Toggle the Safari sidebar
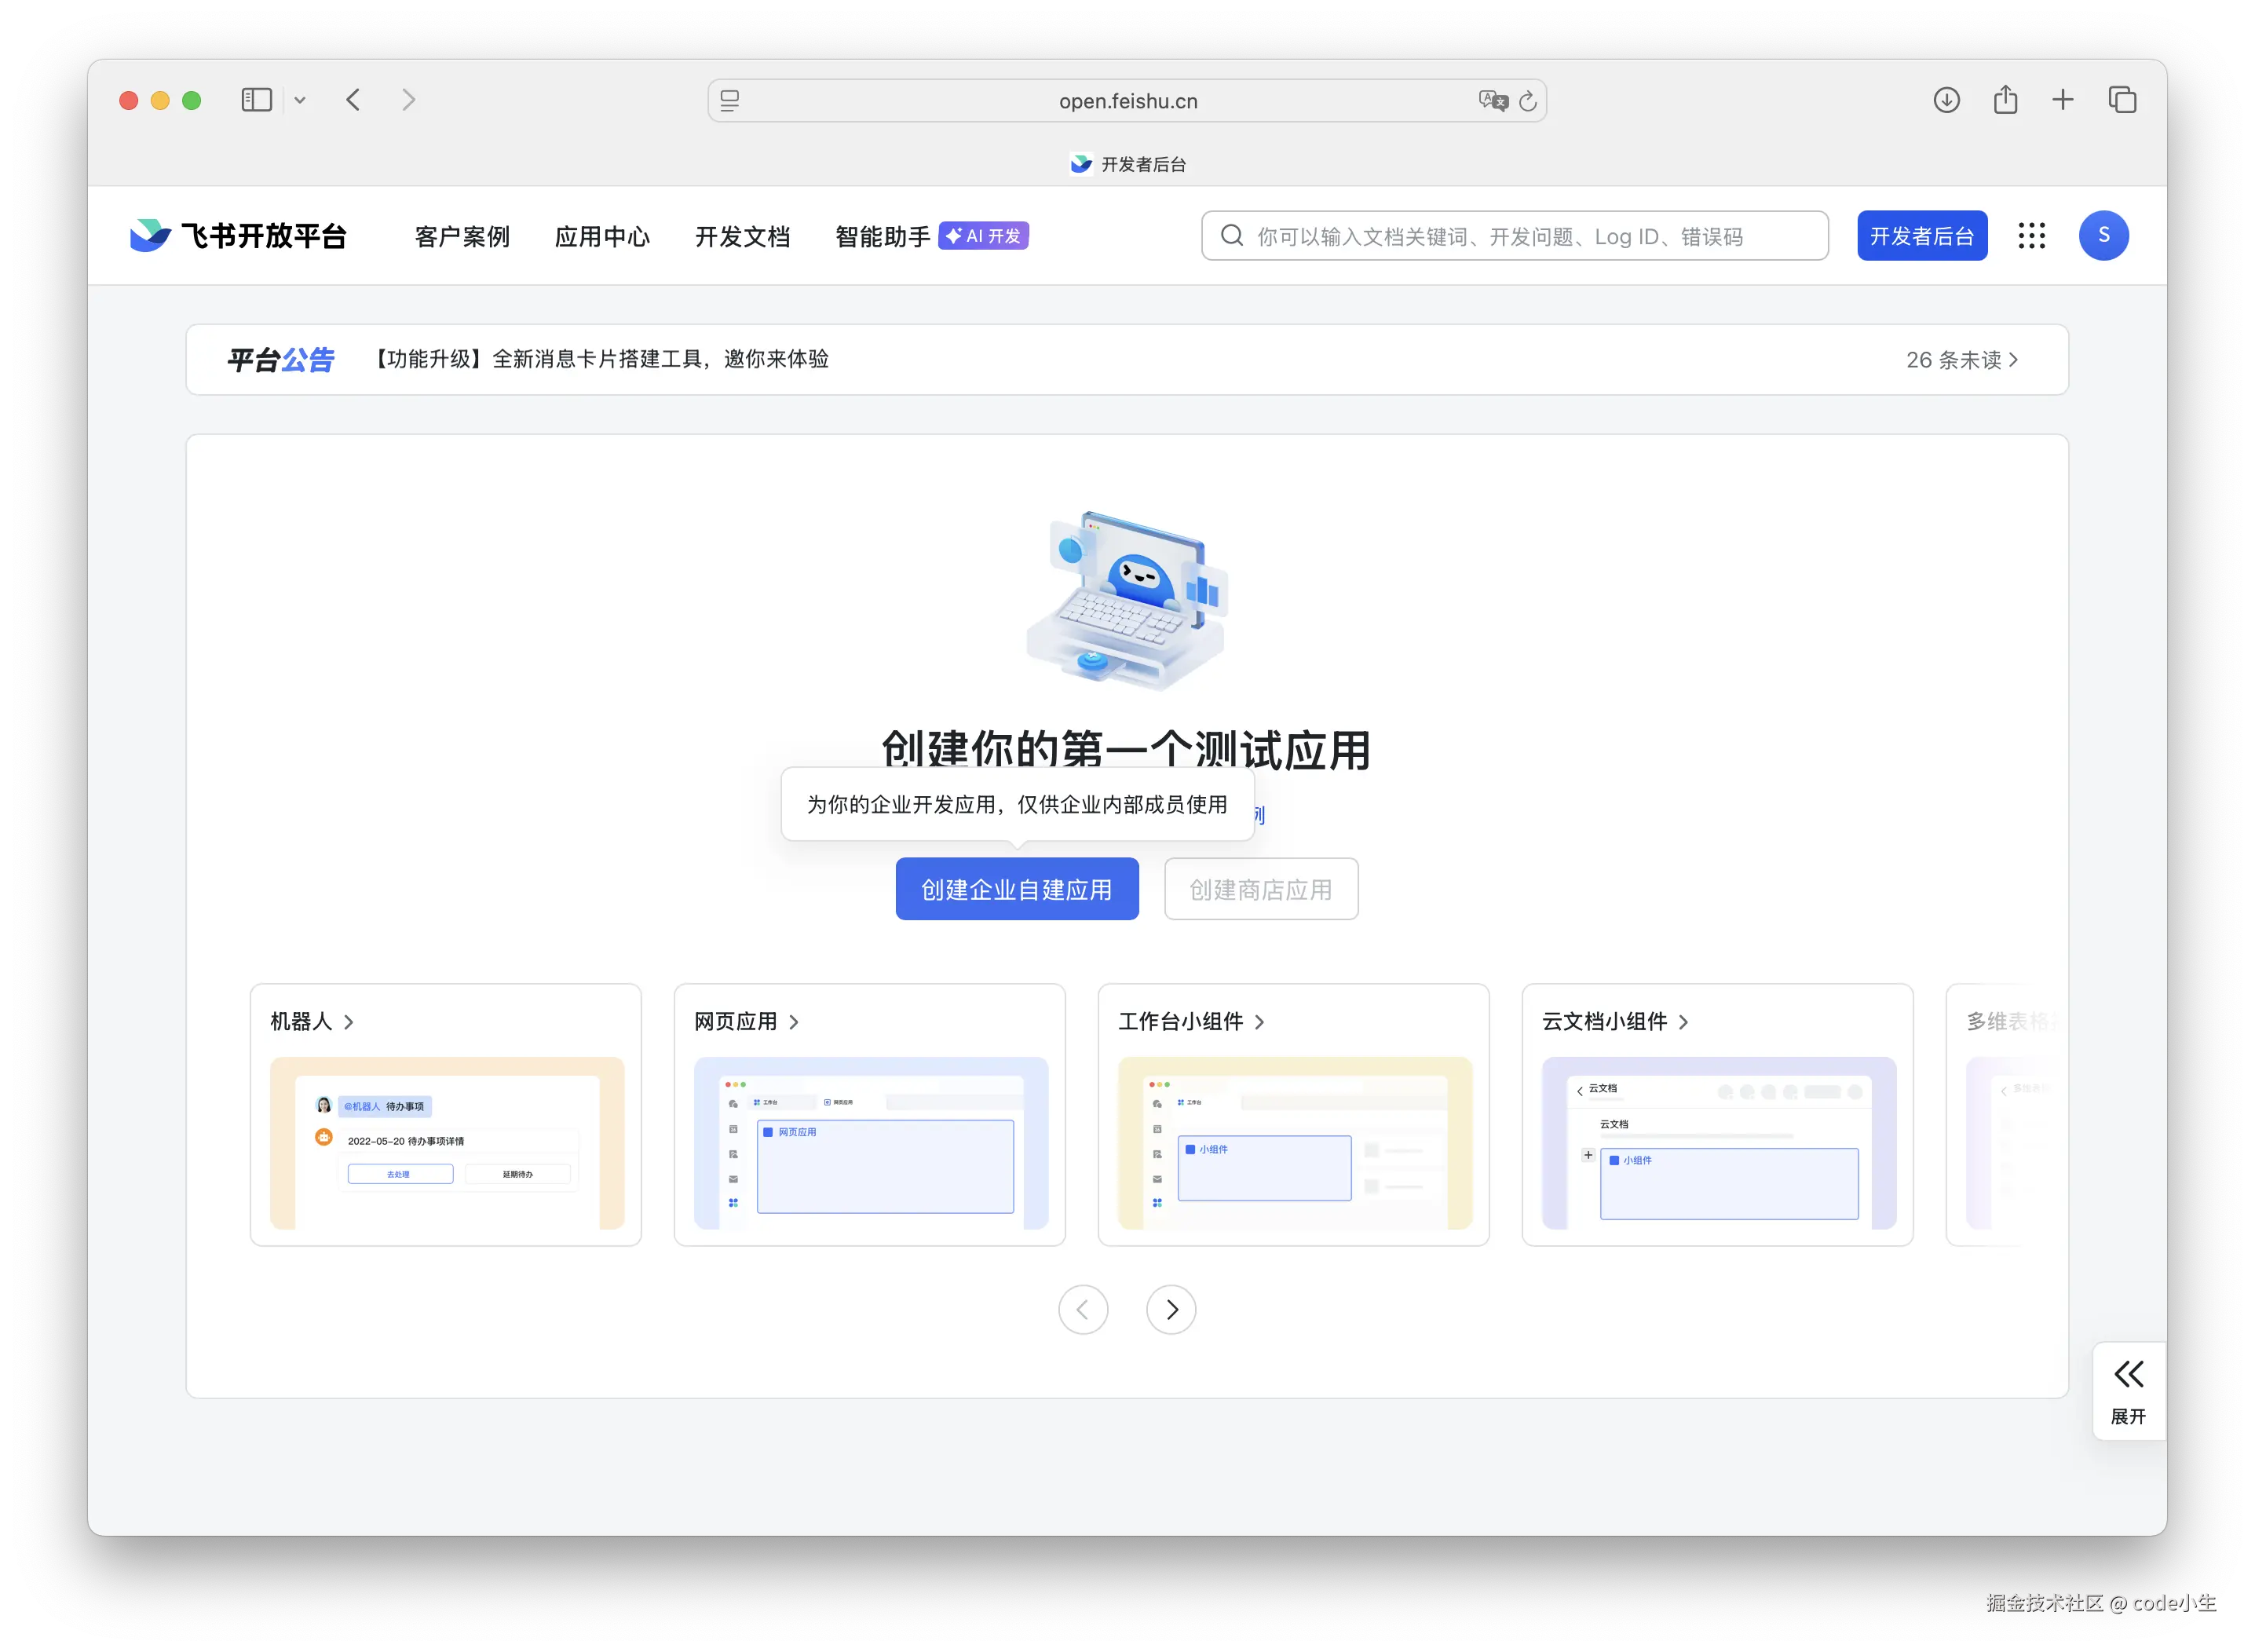 pos(256,100)
